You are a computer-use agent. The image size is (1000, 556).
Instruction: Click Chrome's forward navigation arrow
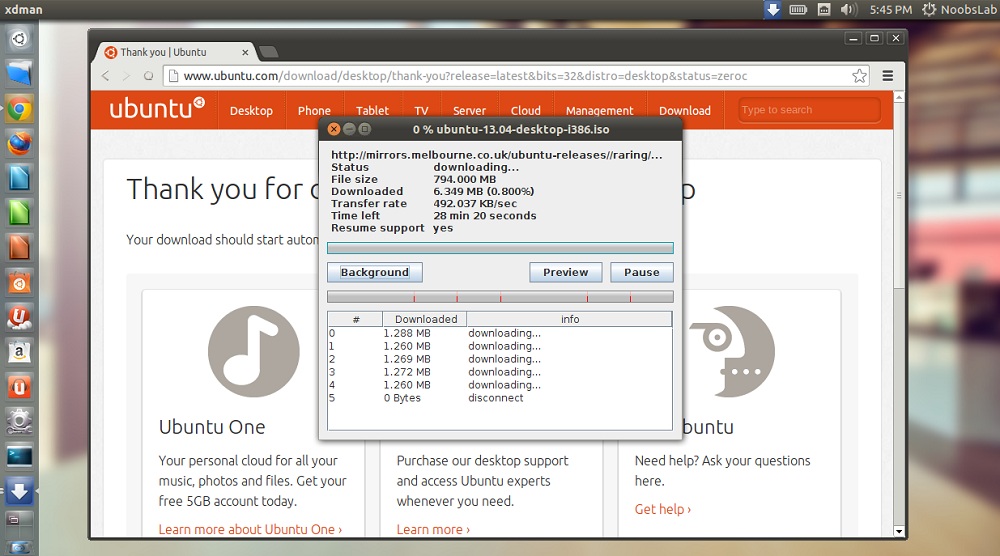[127, 76]
